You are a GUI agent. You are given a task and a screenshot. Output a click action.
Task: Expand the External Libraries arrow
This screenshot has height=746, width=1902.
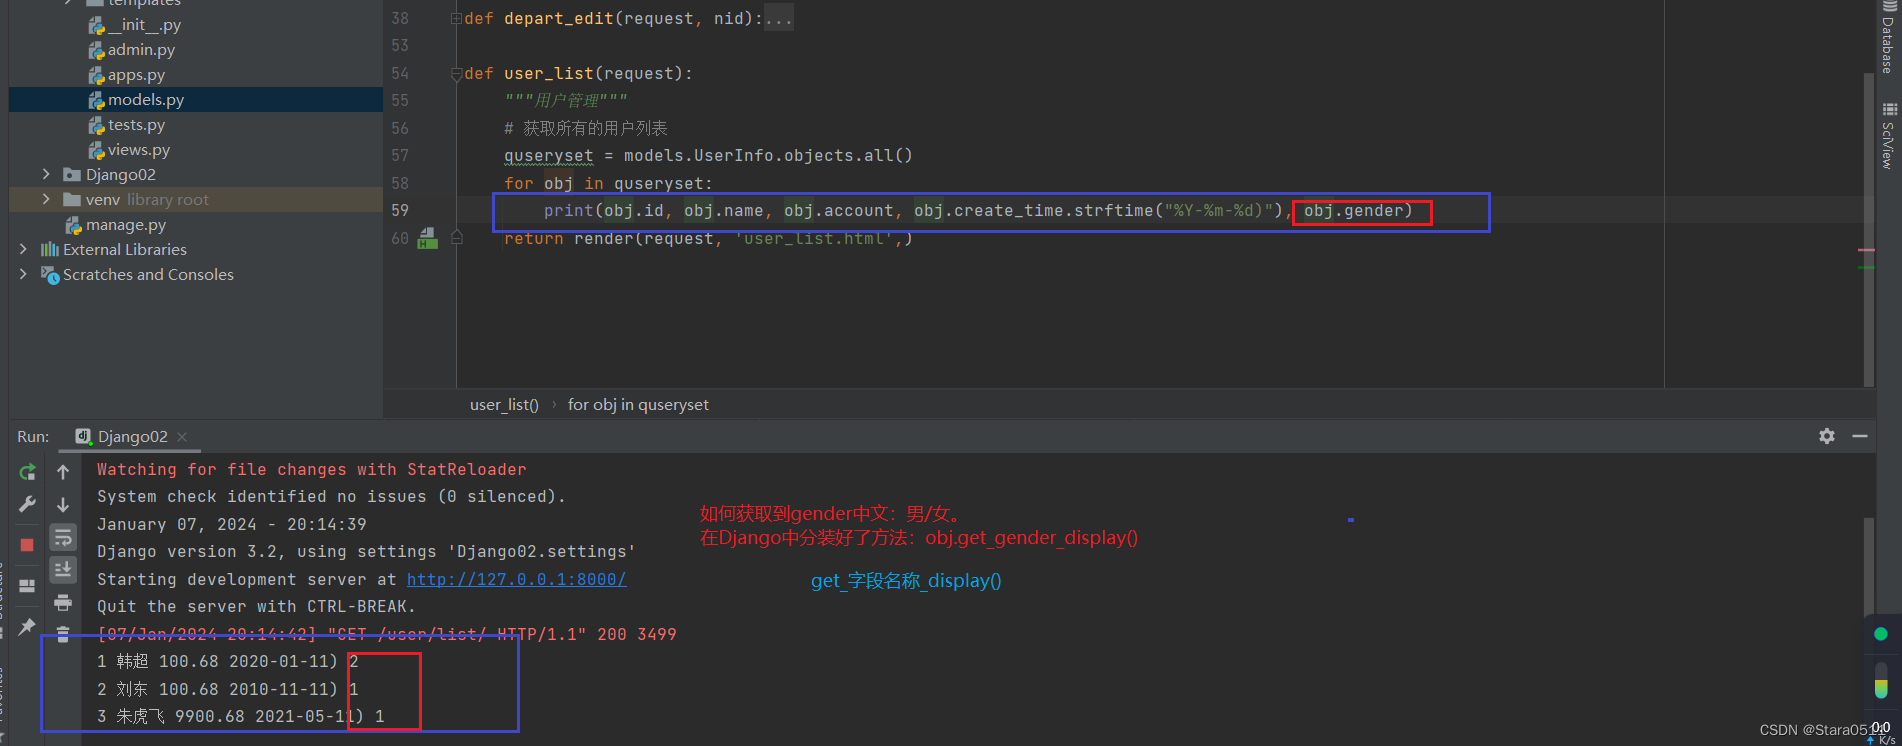pyautogui.click(x=23, y=249)
